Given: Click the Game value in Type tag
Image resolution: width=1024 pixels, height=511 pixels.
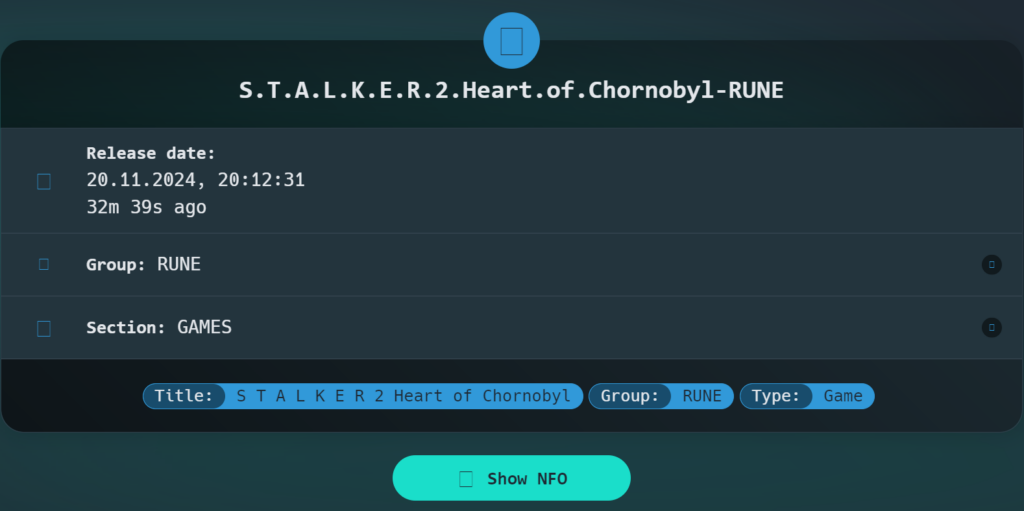Looking at the screenshot, I should click(843, 396).
